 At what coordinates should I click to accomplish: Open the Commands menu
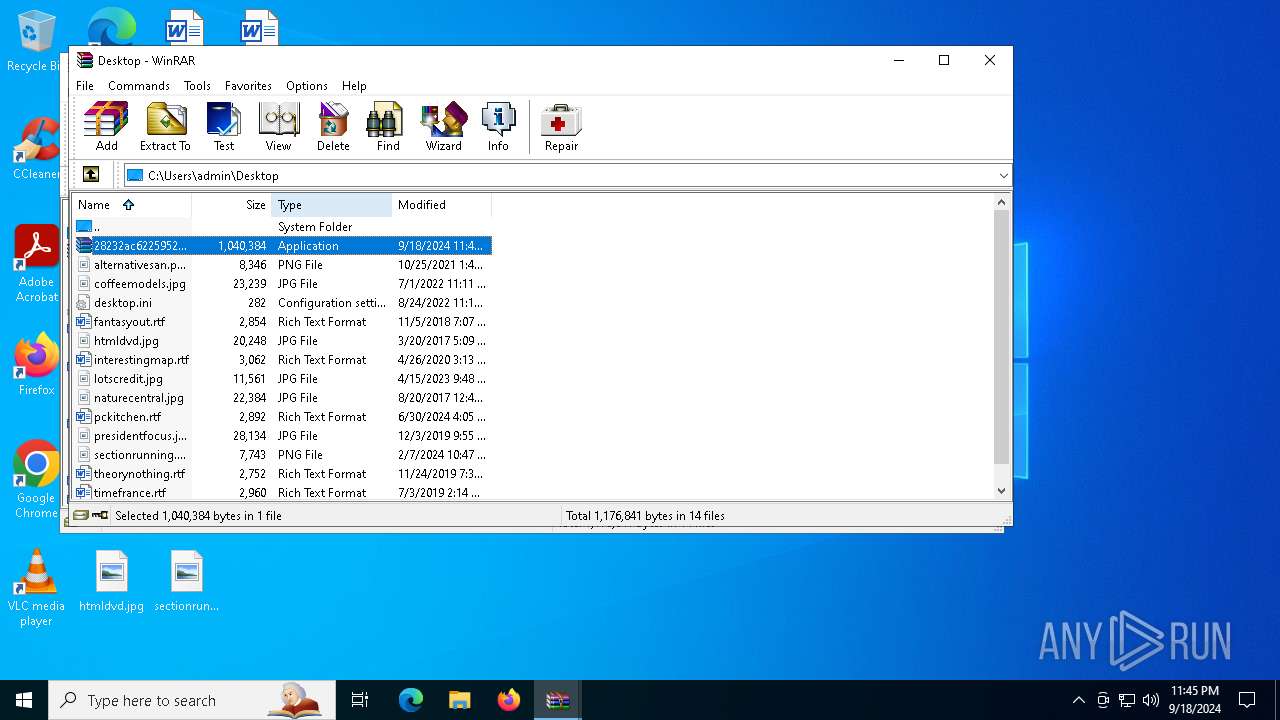(139, 86)
